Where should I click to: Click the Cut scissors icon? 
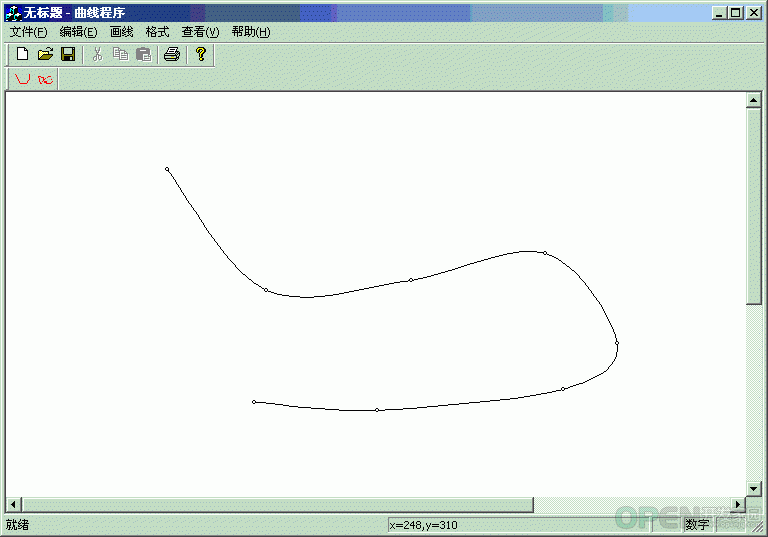97,54
